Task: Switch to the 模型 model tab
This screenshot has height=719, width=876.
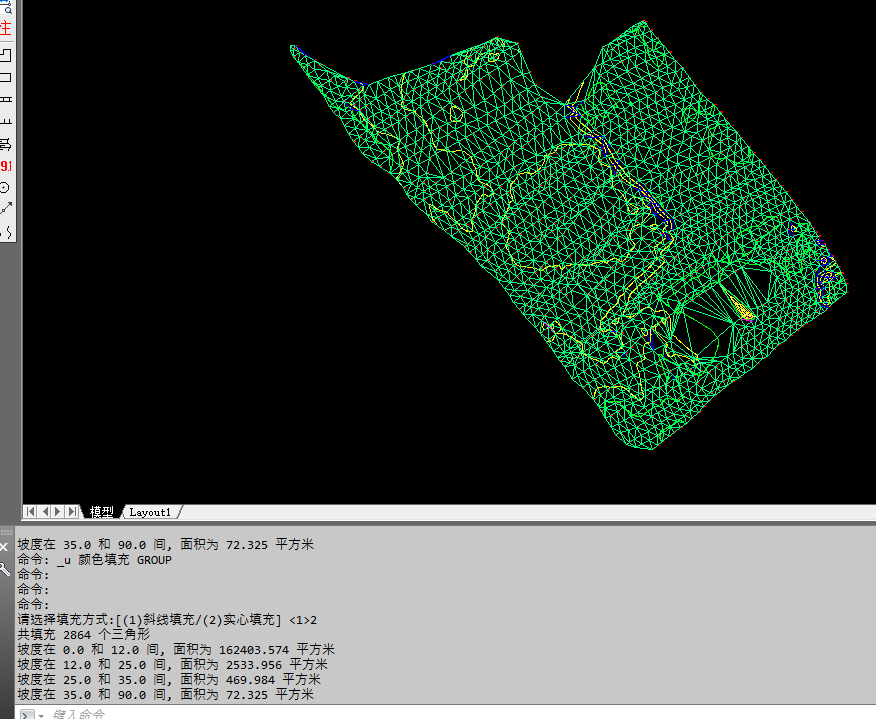Action: tap(102, 512)
